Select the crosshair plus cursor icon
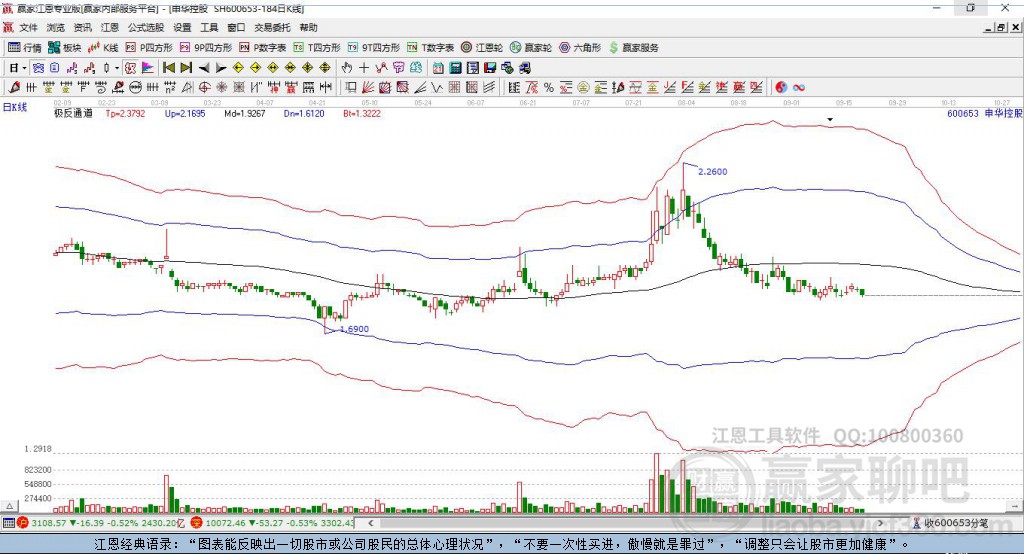This screenshot has width=1024, height=554. pos(364,68)
